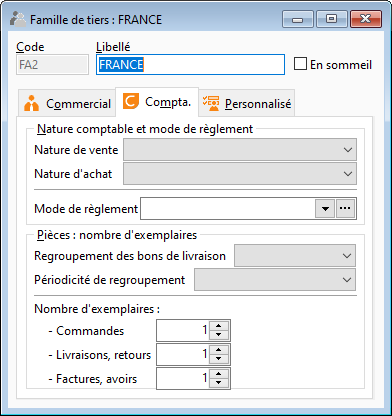Click the Mode de règlement text field
This screenshot has height=416, width=392.
(x=228, y=208)
